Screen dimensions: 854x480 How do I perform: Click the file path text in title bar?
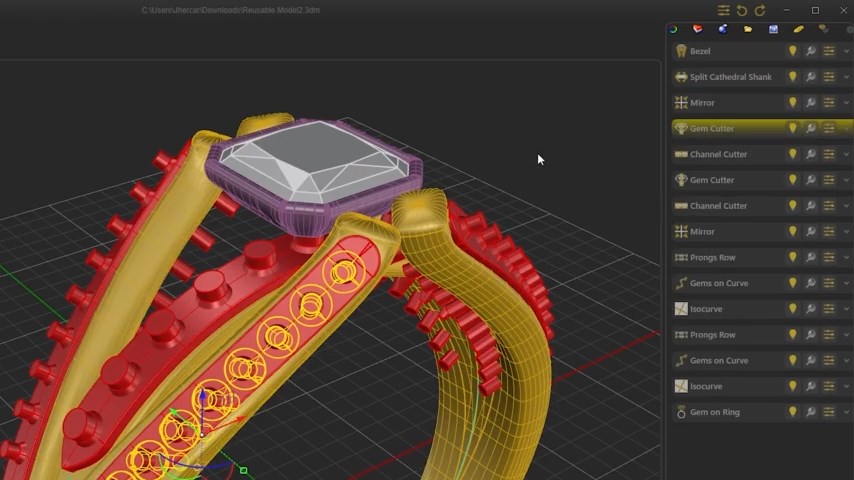[231, 10]
